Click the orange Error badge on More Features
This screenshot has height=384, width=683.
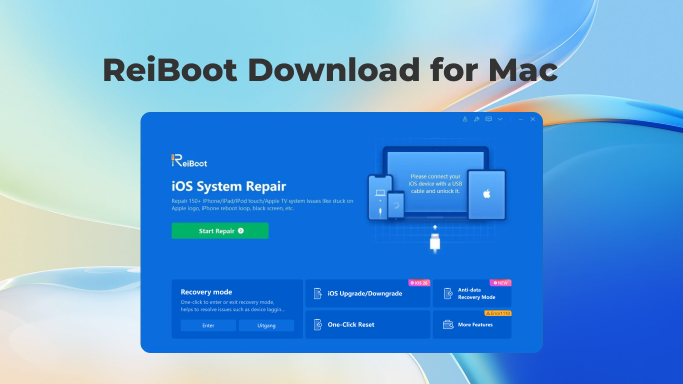point(498,313)
